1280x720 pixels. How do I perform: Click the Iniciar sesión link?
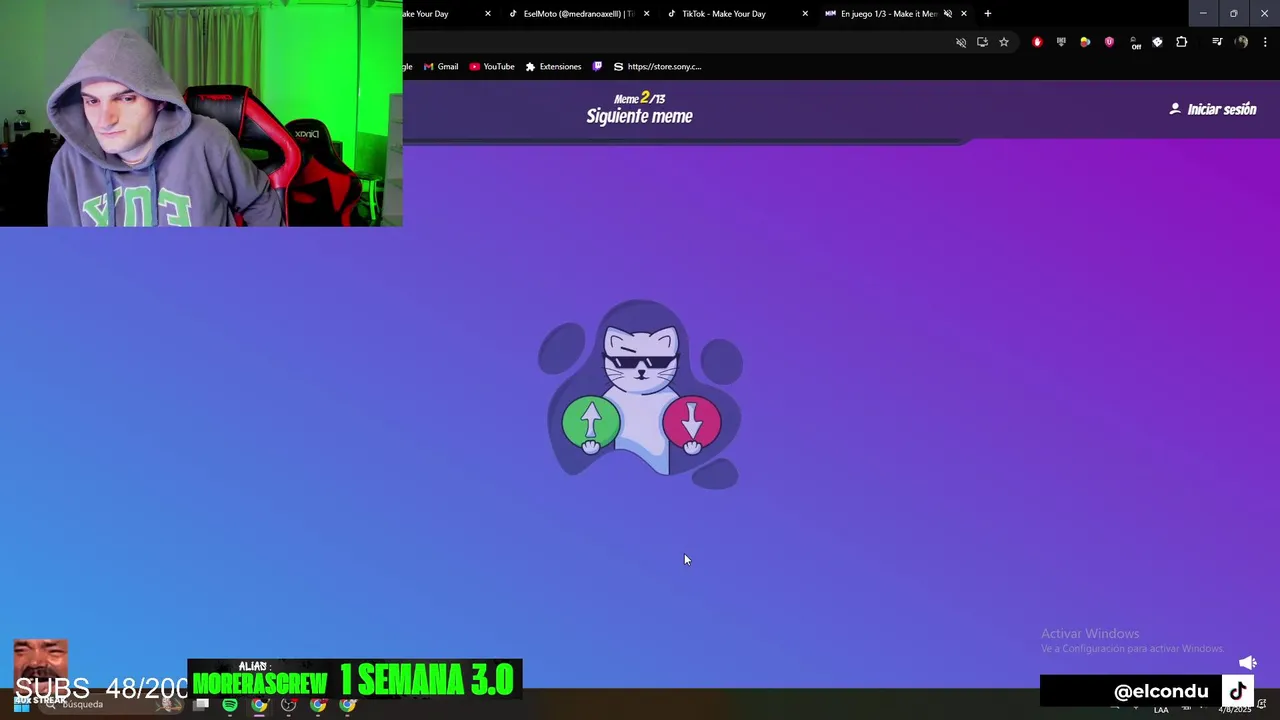click(1213, 109)
